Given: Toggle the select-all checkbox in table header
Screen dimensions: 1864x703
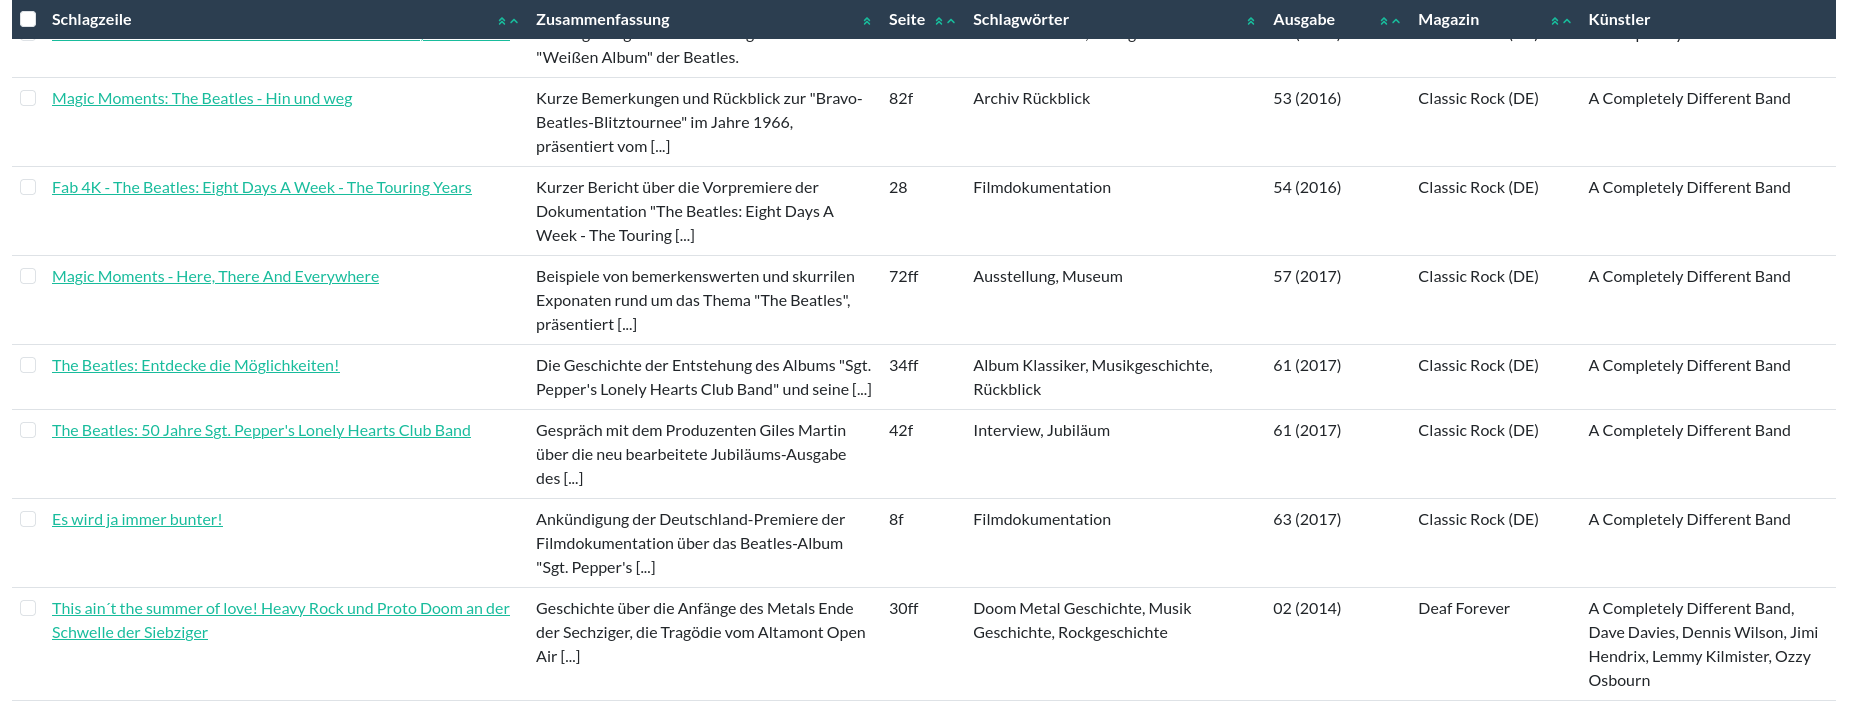Looking at the screenshot, I should [28, 19].
